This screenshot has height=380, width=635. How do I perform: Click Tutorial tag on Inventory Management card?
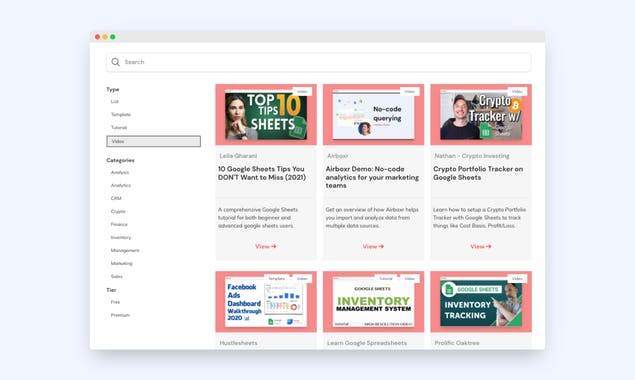tap(386, 279)
